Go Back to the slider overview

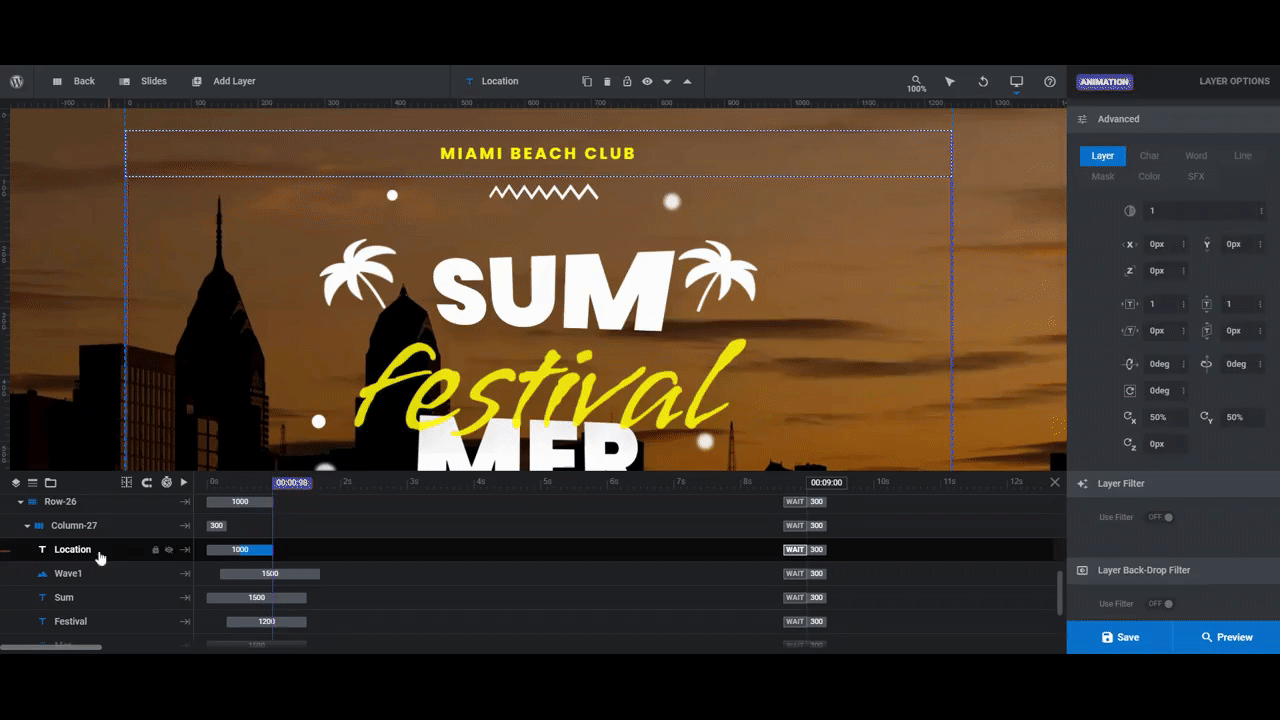(73, 81)
